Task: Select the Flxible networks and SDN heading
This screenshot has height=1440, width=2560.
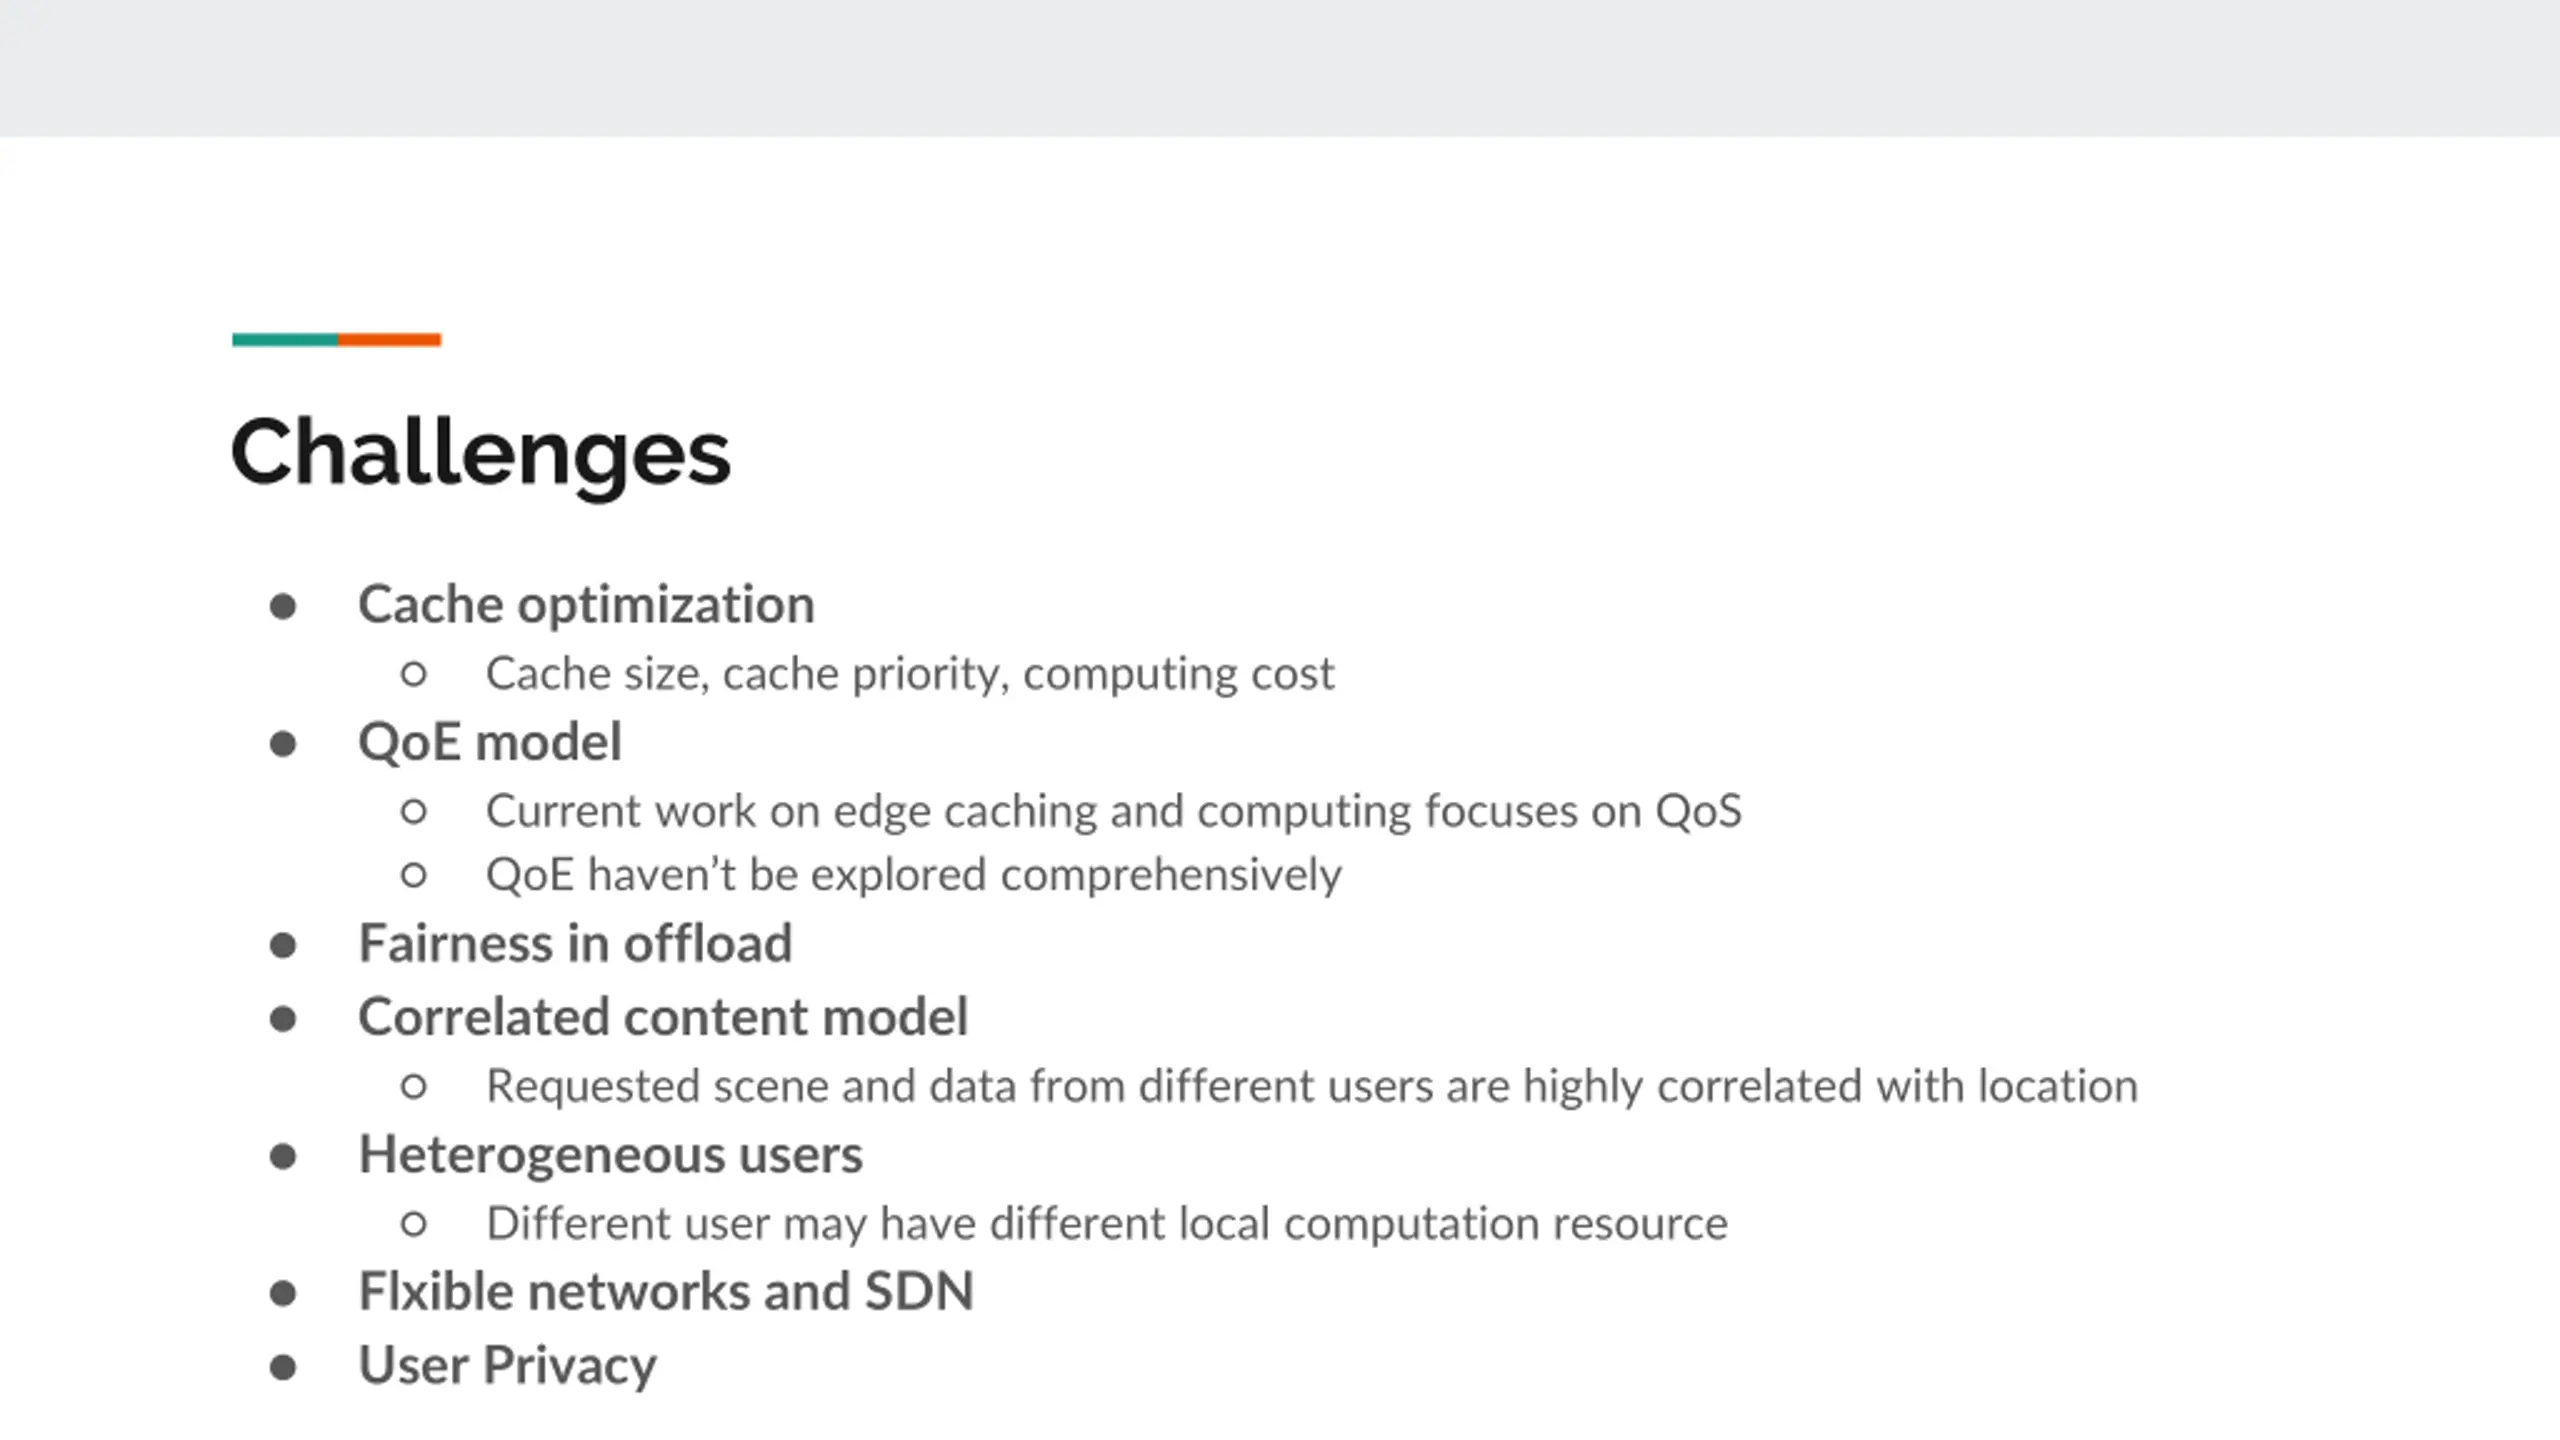Action: 666,1291
